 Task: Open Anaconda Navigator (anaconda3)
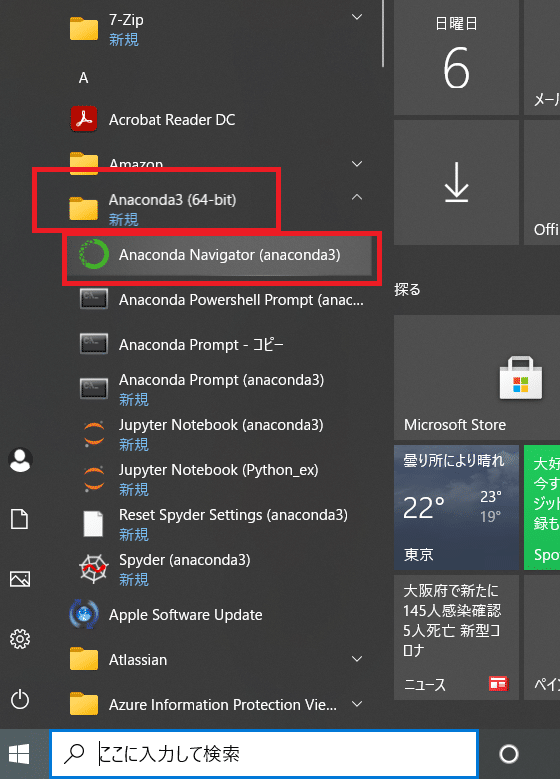219,255
